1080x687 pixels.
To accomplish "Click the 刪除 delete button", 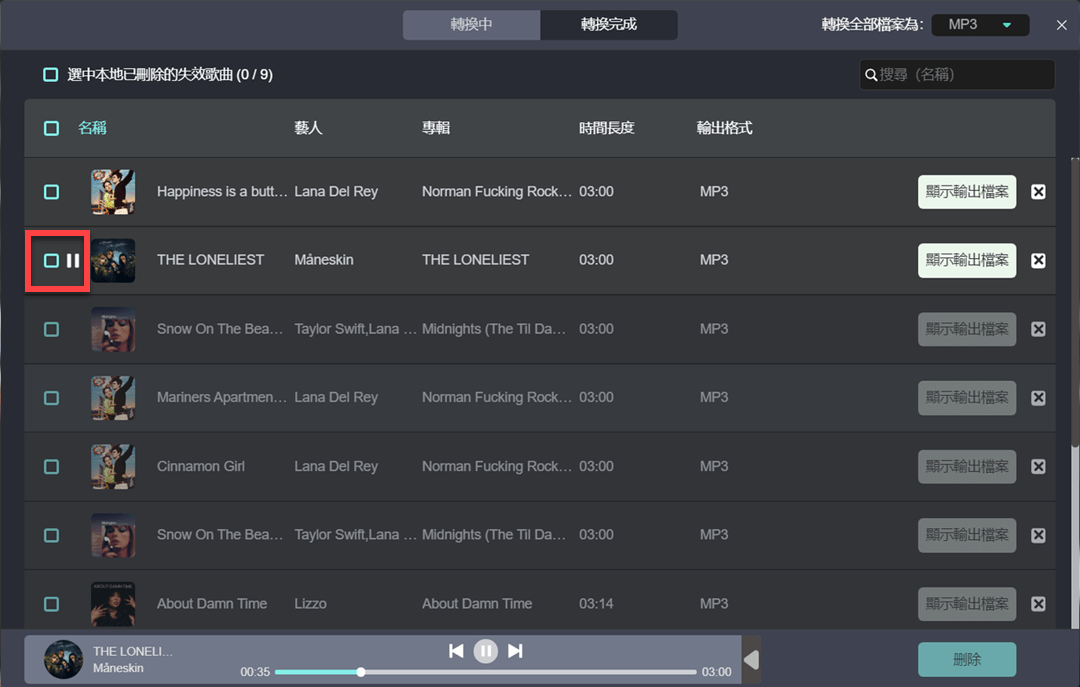I will coord(966,659).
